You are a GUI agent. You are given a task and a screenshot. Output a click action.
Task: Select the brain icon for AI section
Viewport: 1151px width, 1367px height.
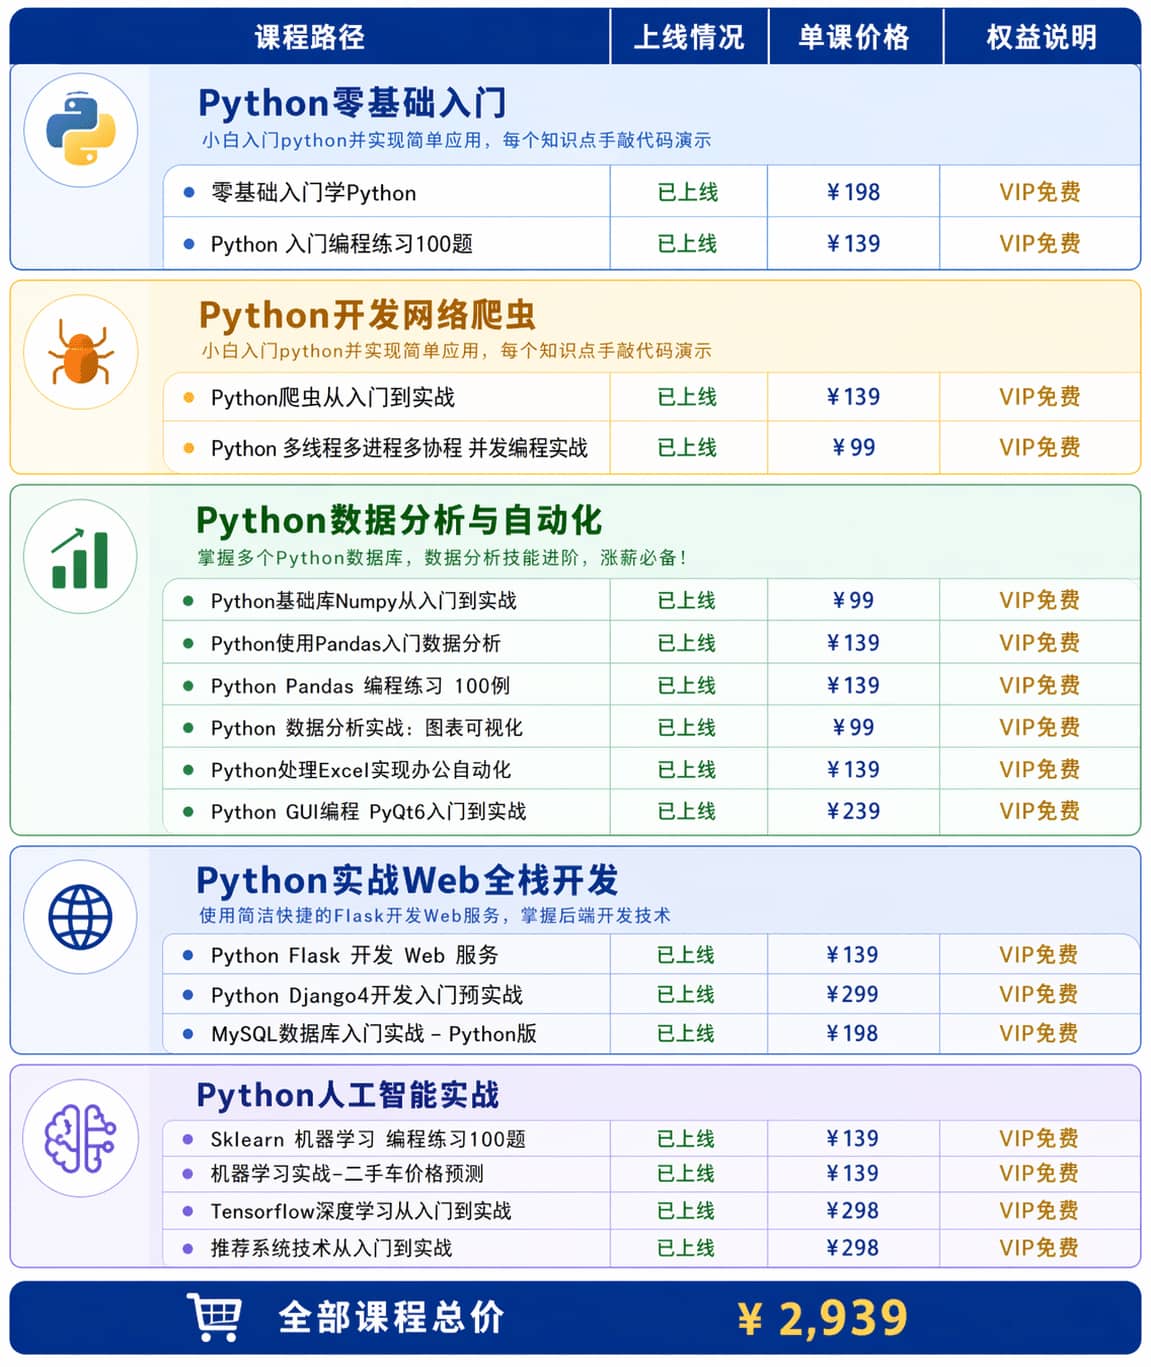tap(79, 1140)
